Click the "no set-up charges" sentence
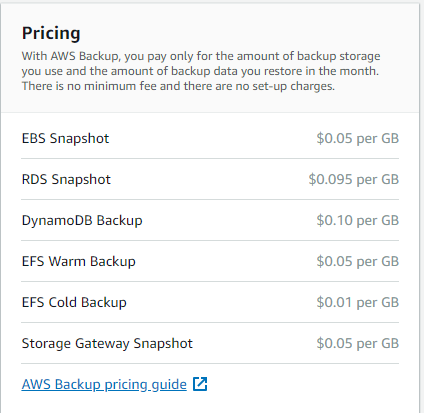The image size is (424, 413). 178,86
